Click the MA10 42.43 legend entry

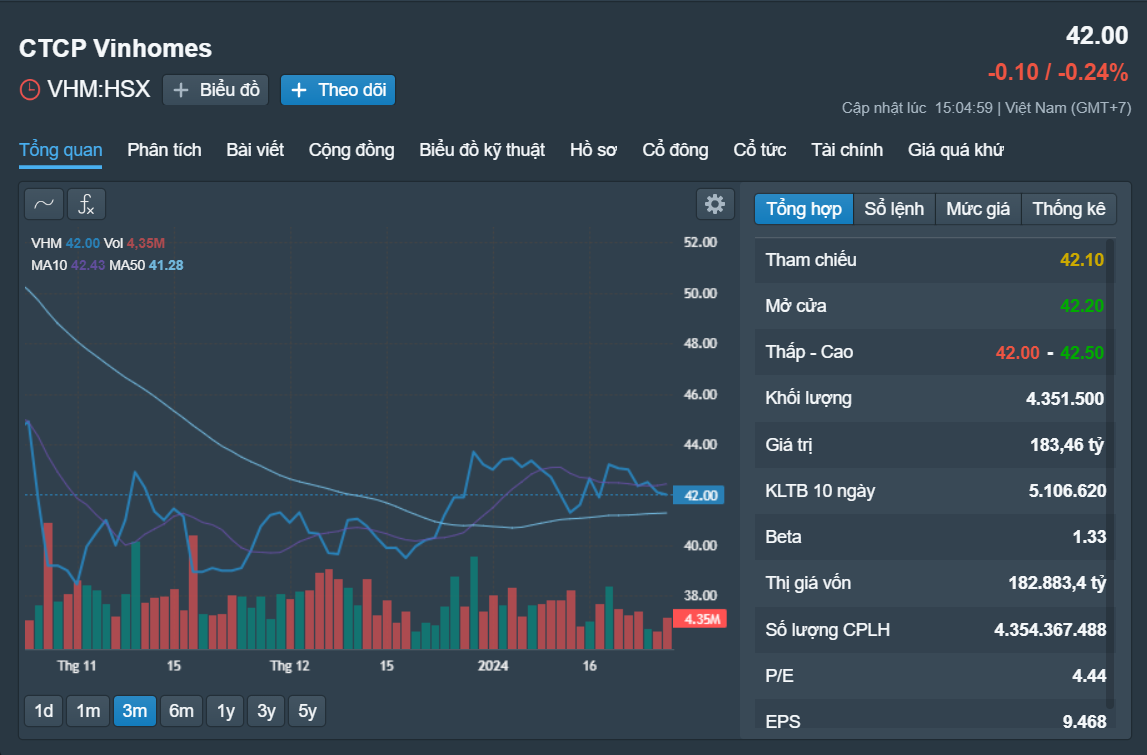click(68, 265)
